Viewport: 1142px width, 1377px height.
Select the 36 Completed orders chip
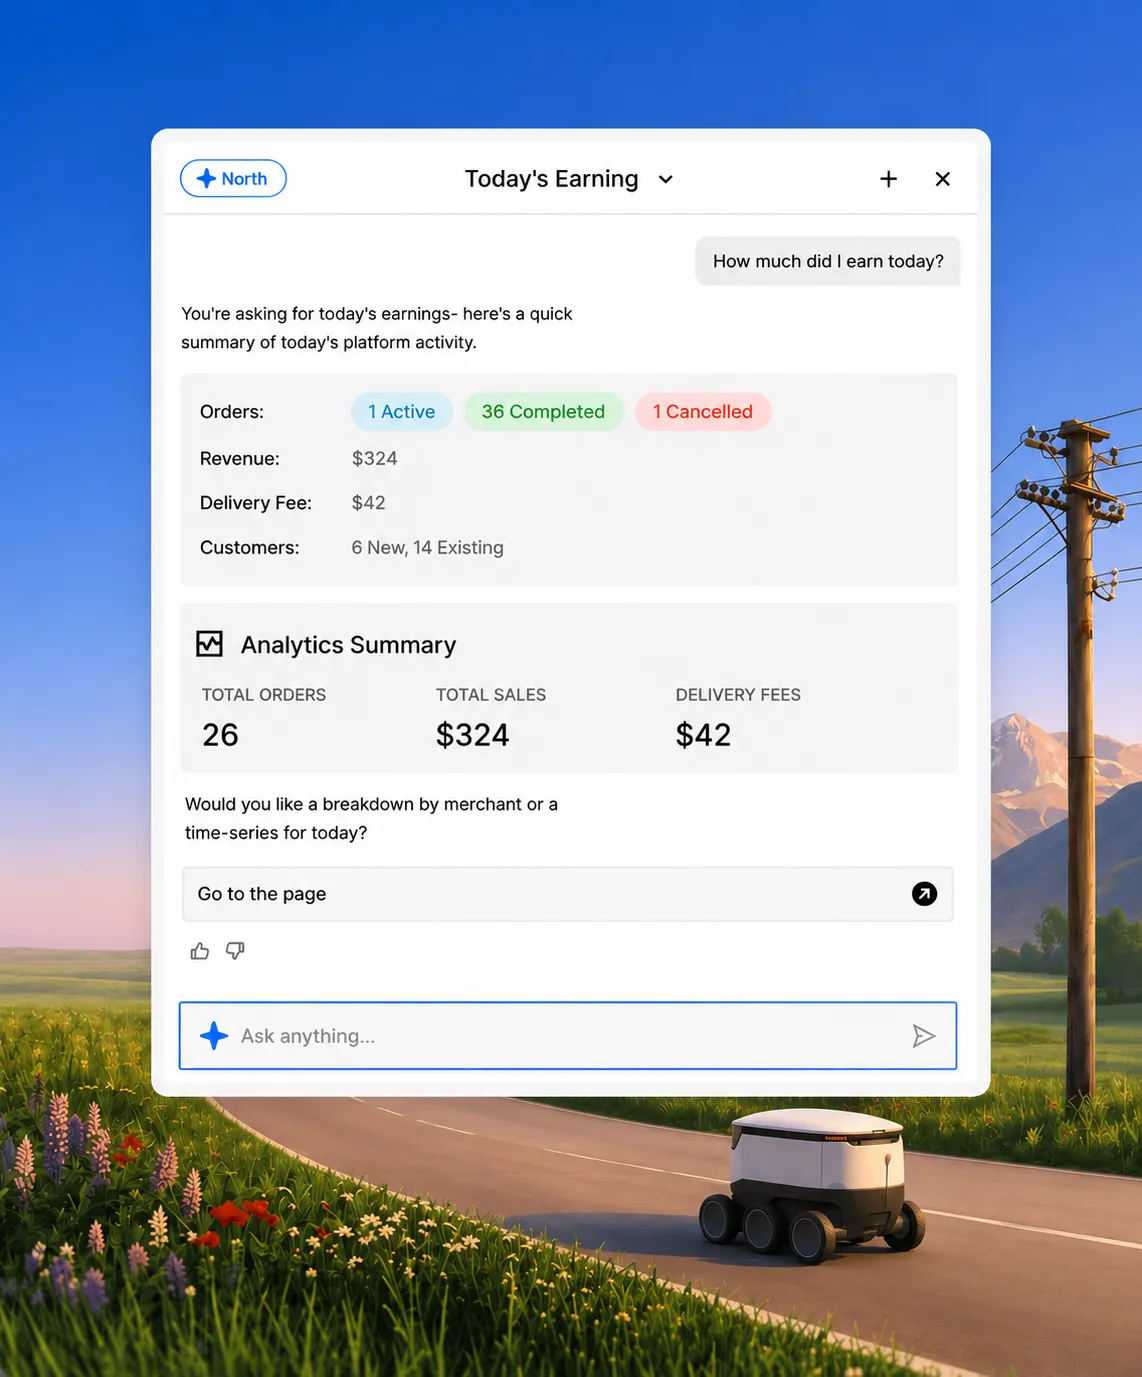point(543,412)
